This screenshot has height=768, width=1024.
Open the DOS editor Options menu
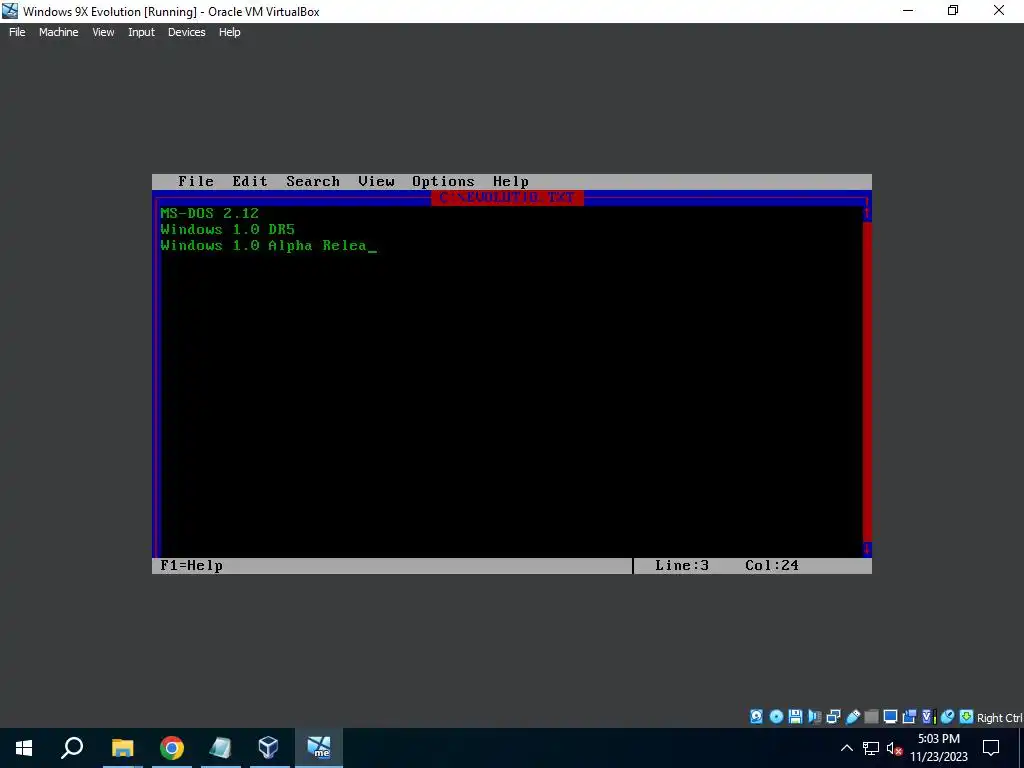(443, 182)
